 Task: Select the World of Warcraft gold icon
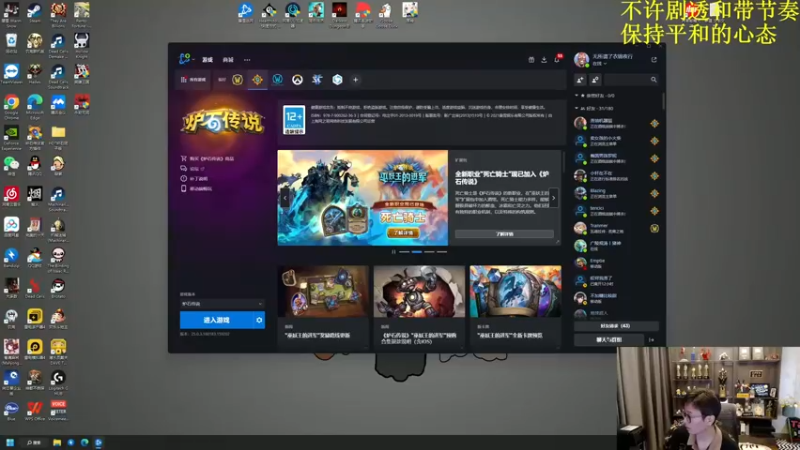click(238, 80)
